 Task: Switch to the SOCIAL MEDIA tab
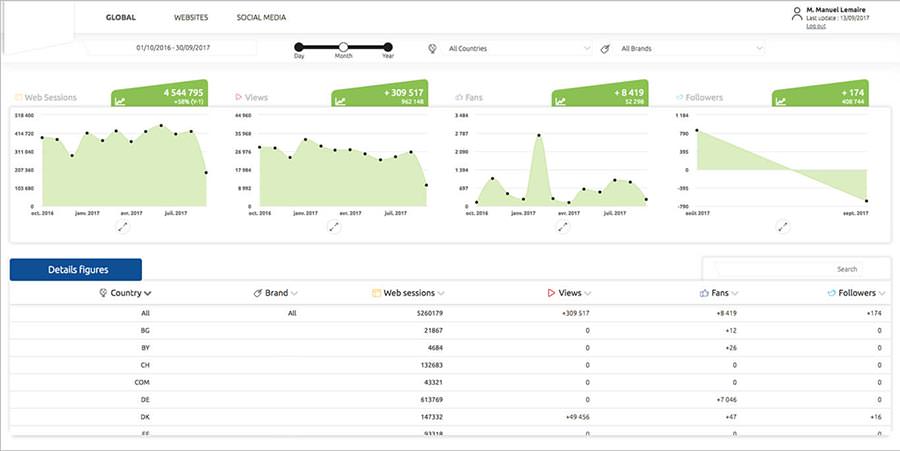(261, 17)
